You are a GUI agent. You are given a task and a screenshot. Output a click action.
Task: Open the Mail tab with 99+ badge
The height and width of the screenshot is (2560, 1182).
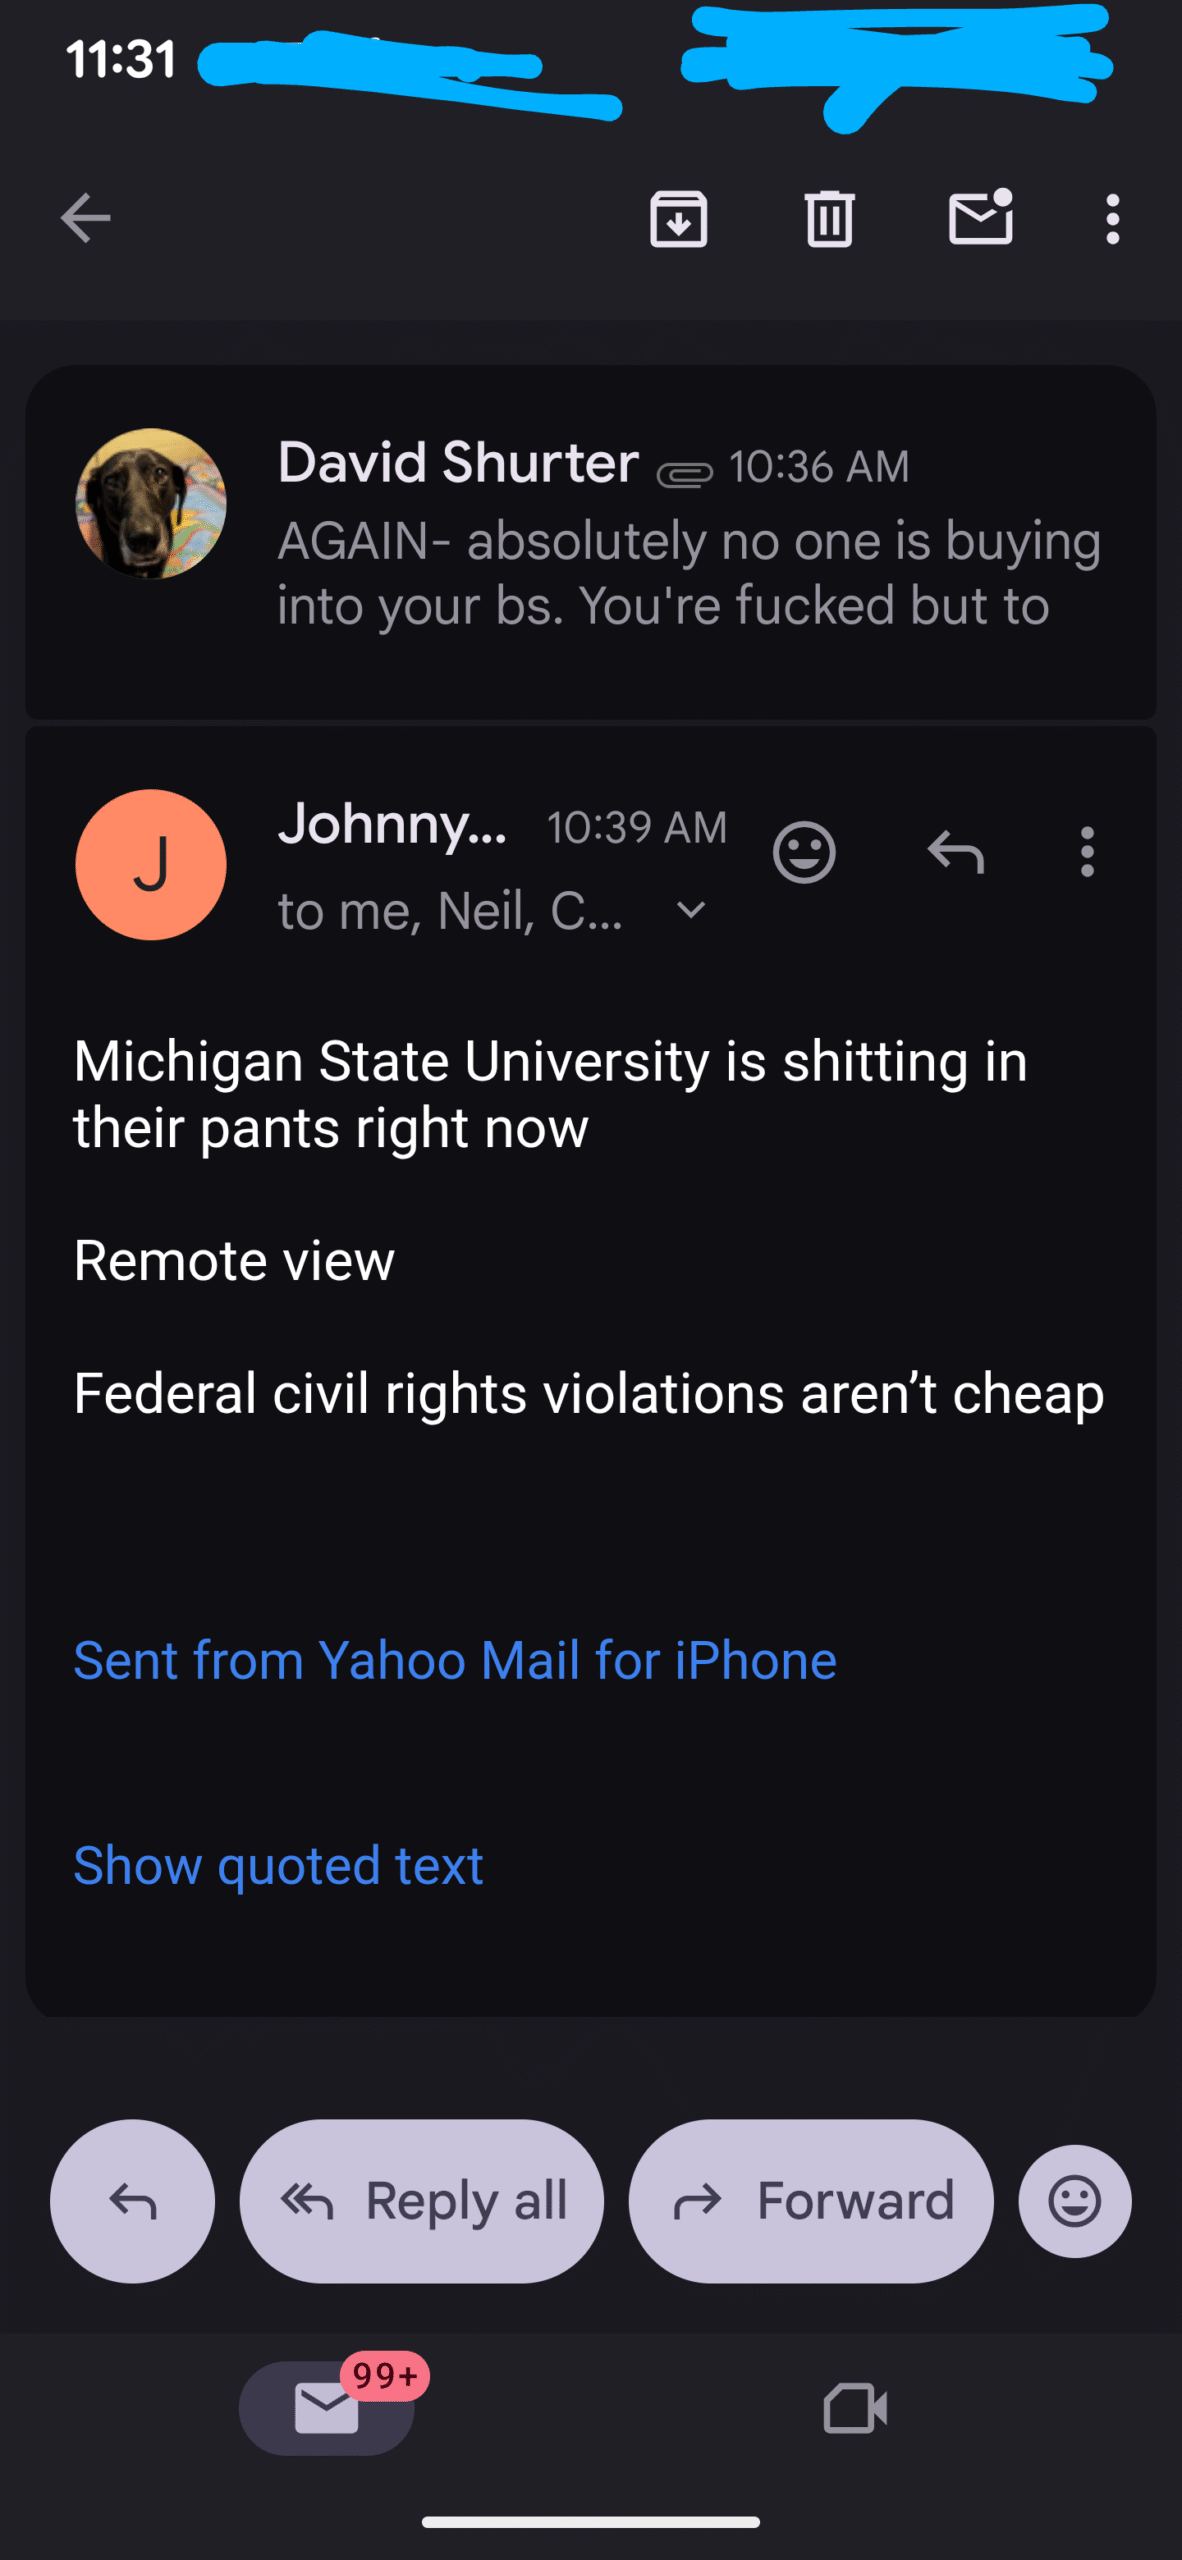327,2407
